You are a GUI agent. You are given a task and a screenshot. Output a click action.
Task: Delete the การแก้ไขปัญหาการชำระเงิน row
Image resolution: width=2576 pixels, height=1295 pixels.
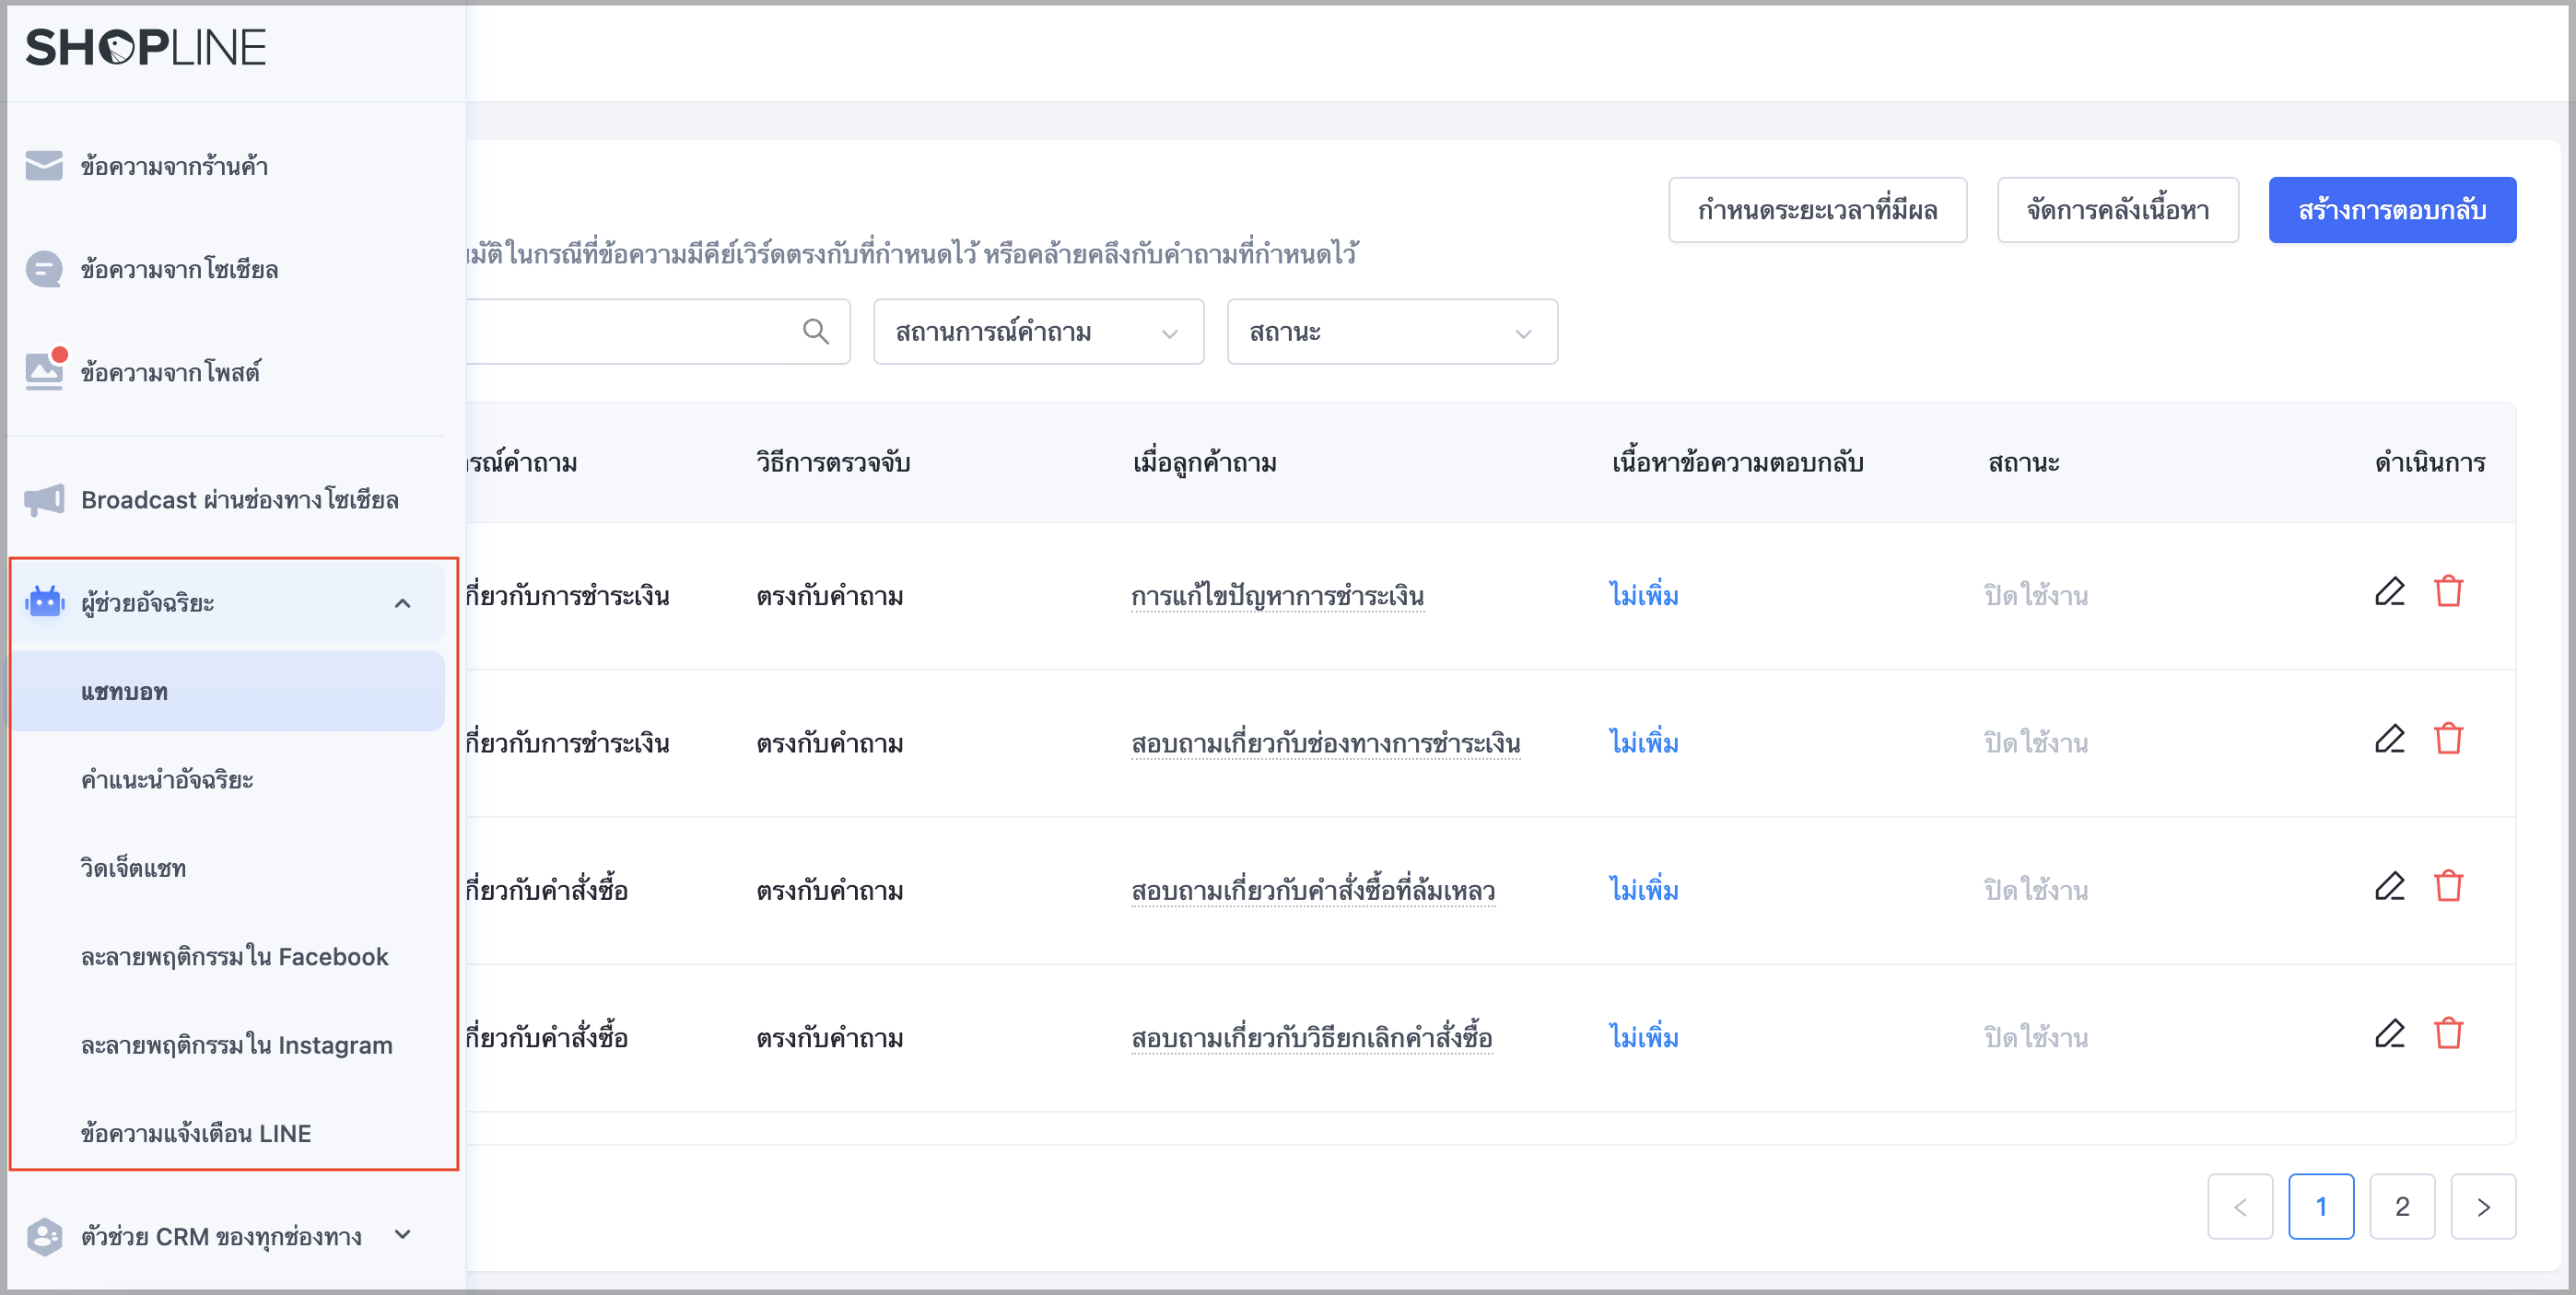tap(2448, 592)
